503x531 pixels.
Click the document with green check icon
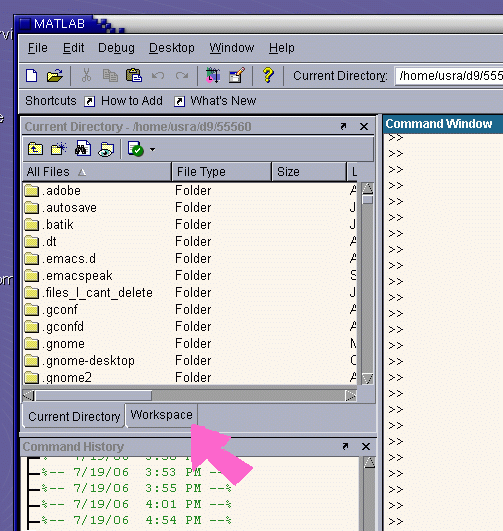click(x=135, y=149)
